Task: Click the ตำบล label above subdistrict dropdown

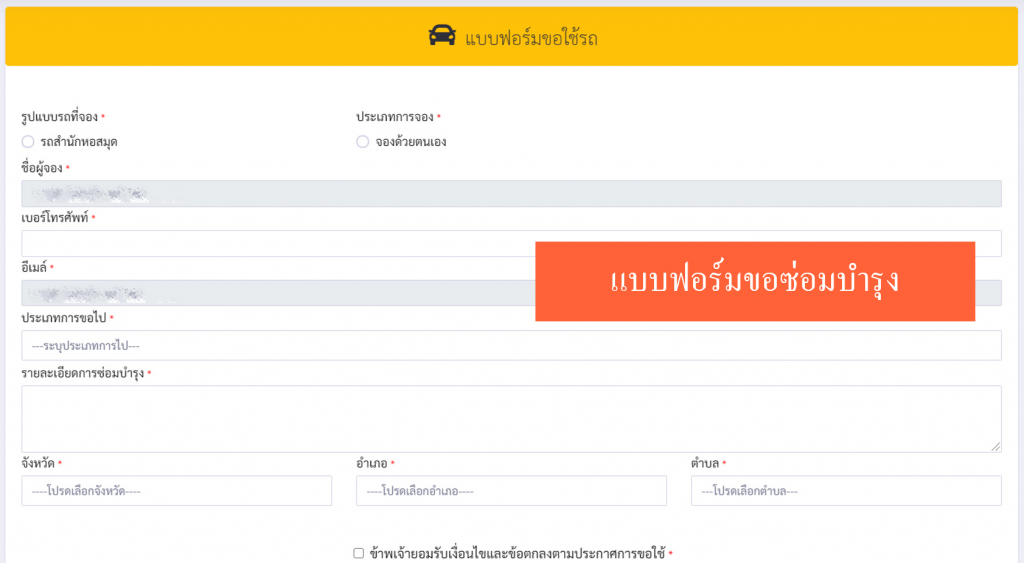Action: point(704,463)
